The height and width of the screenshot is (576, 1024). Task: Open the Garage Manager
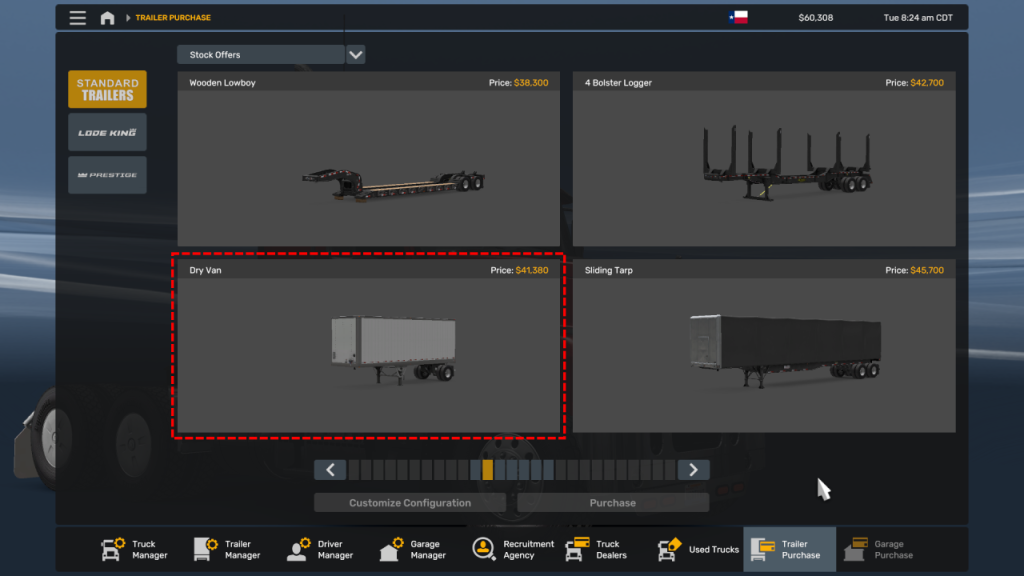412,549
